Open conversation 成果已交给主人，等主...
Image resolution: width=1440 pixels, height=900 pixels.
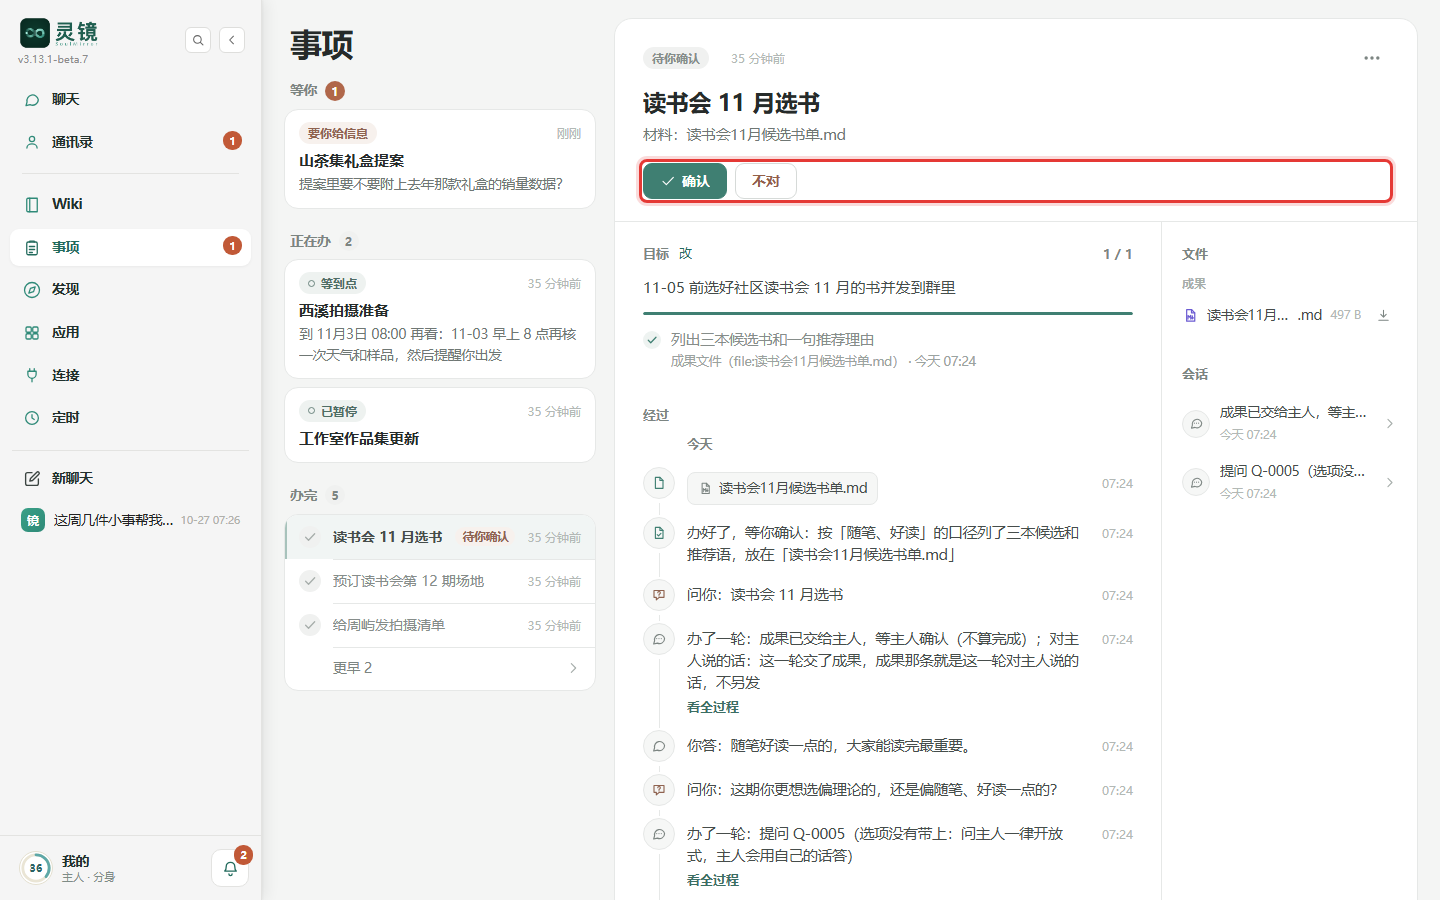[1290, 423]
